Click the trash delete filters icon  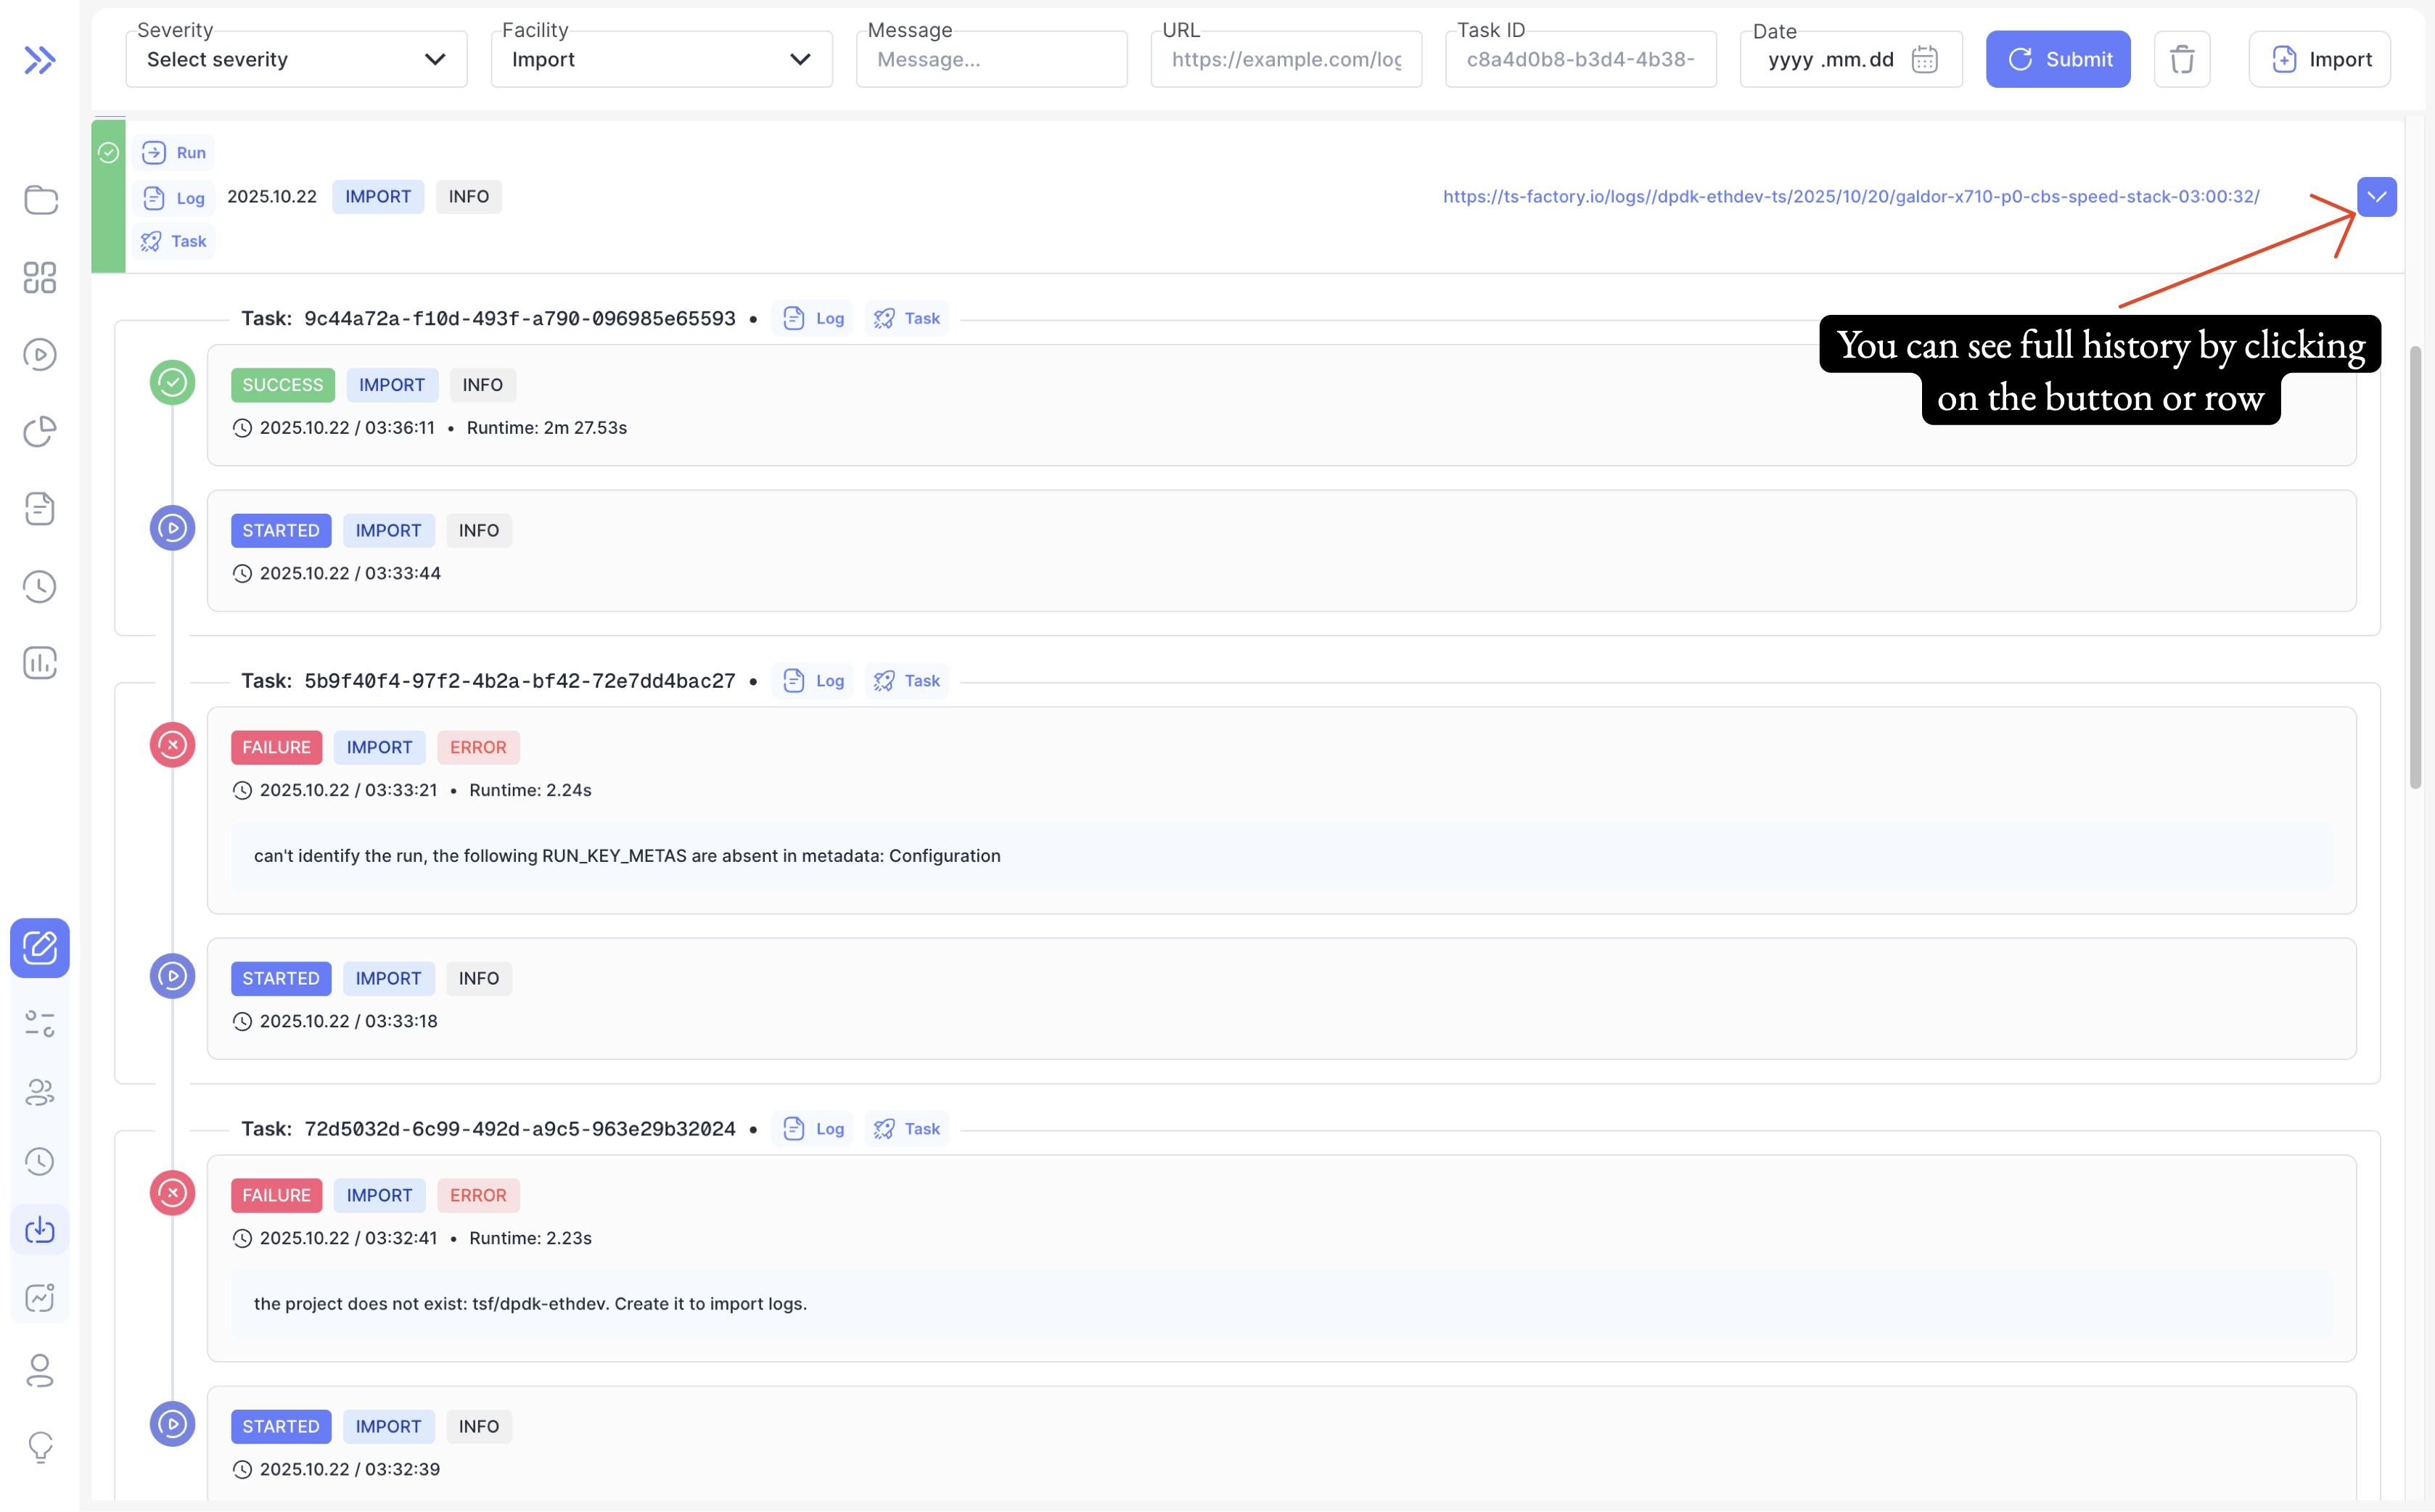click(x=2181, y=59)
